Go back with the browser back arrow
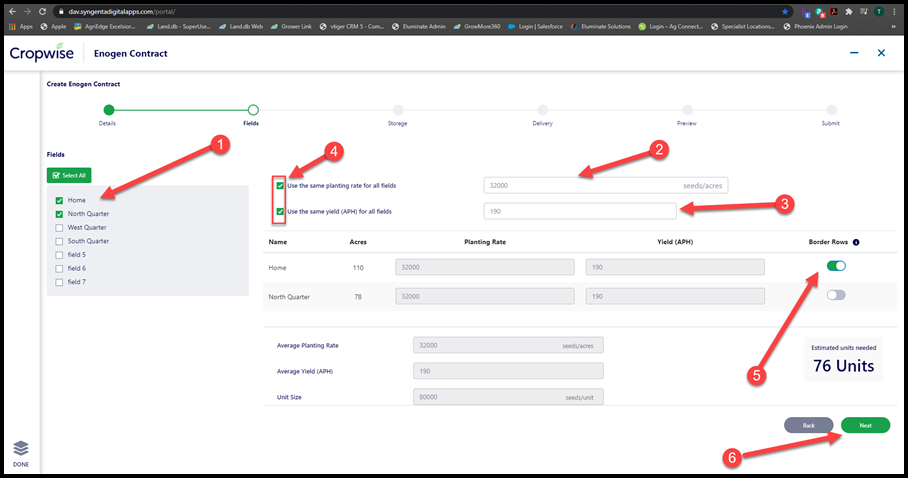The height and width of the screenshot is (478, 908). [x=12, y=12]
